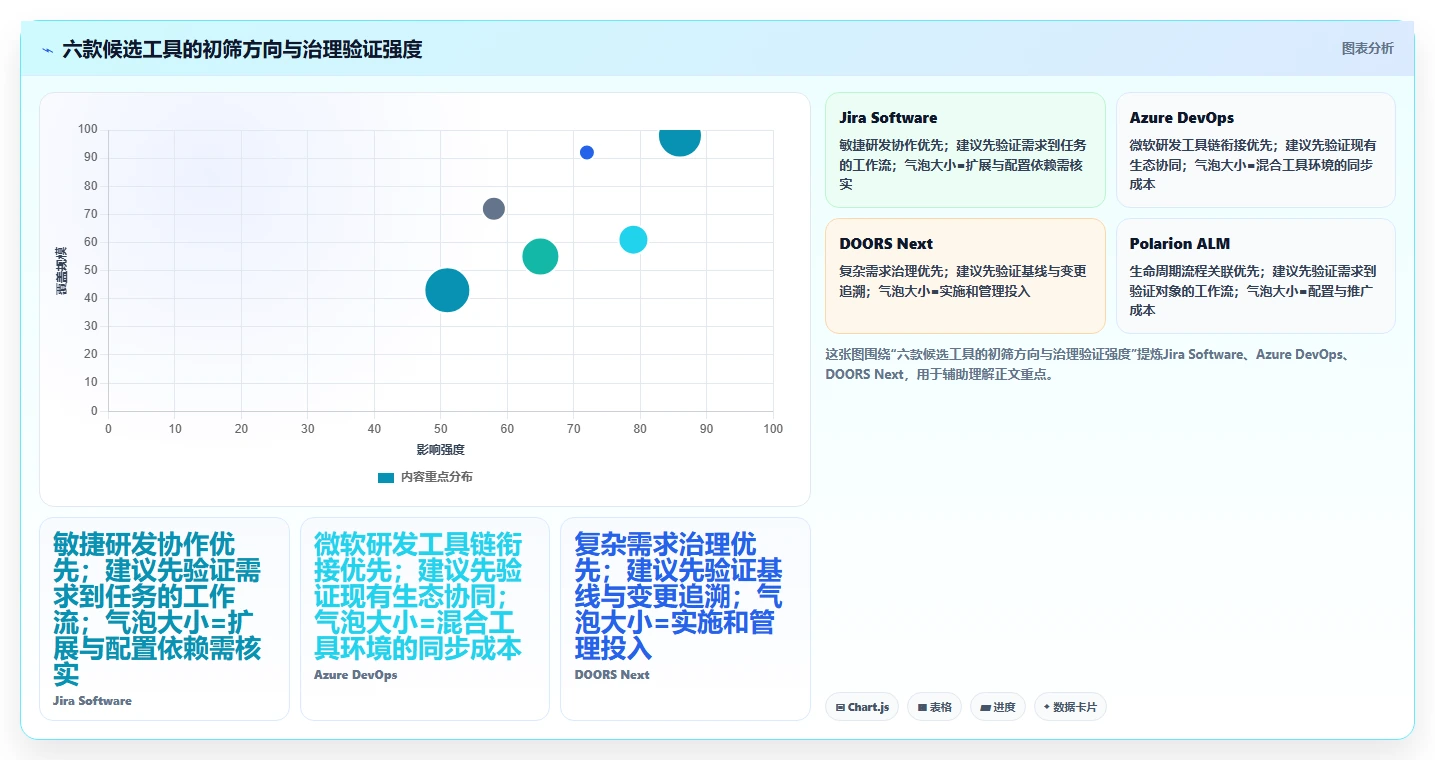Toggle the 内容重点分布 legend entry

[x=425, y=477]
